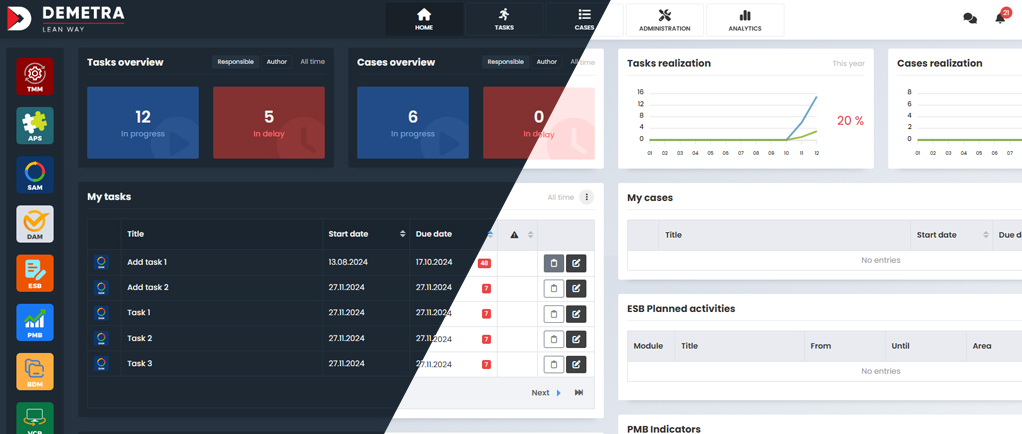The height and width of the screenshot is (434, 1022).
Task: Open the BDM folder module icon
Action: [x=35, y=371]
